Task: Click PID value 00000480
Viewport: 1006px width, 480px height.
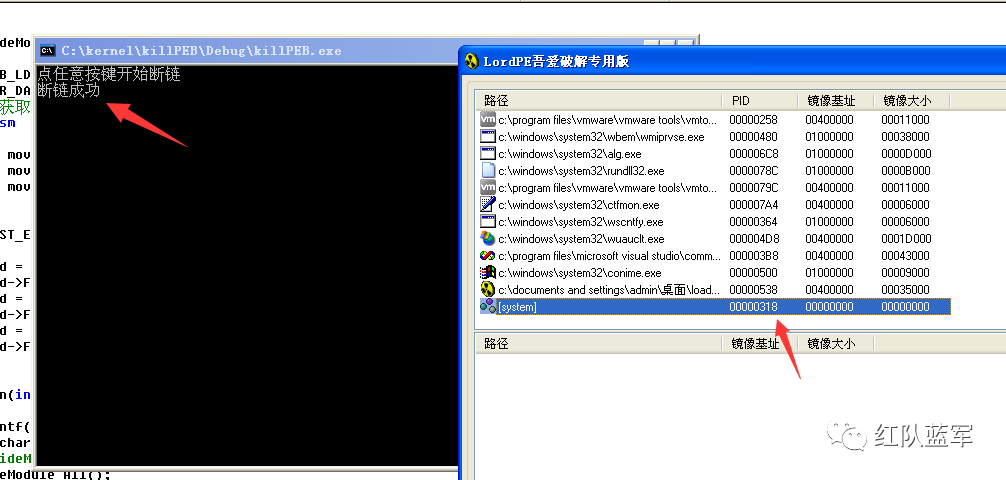Action: click(753, 137)
